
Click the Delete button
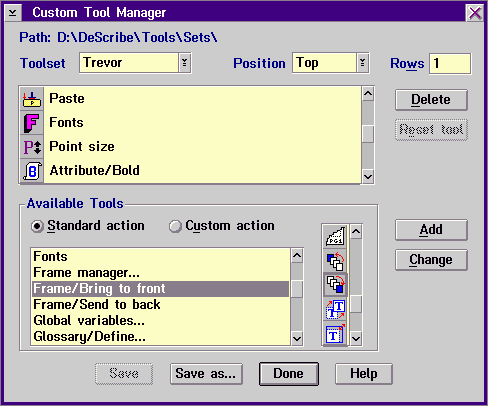(431, 99)
